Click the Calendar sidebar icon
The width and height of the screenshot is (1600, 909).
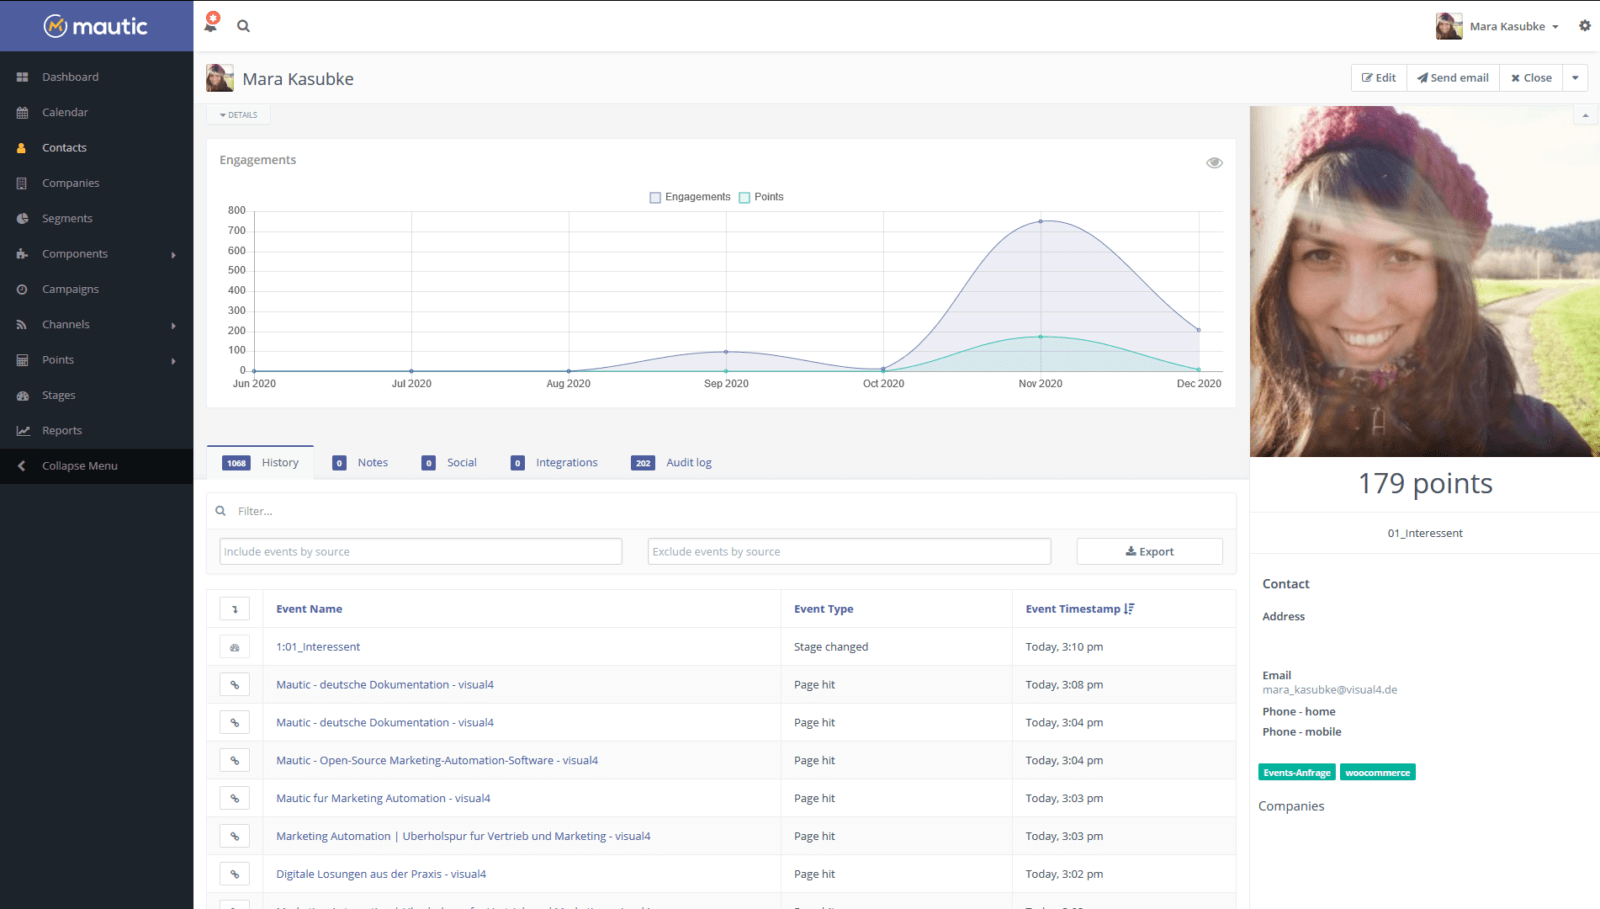pos(22,113)
